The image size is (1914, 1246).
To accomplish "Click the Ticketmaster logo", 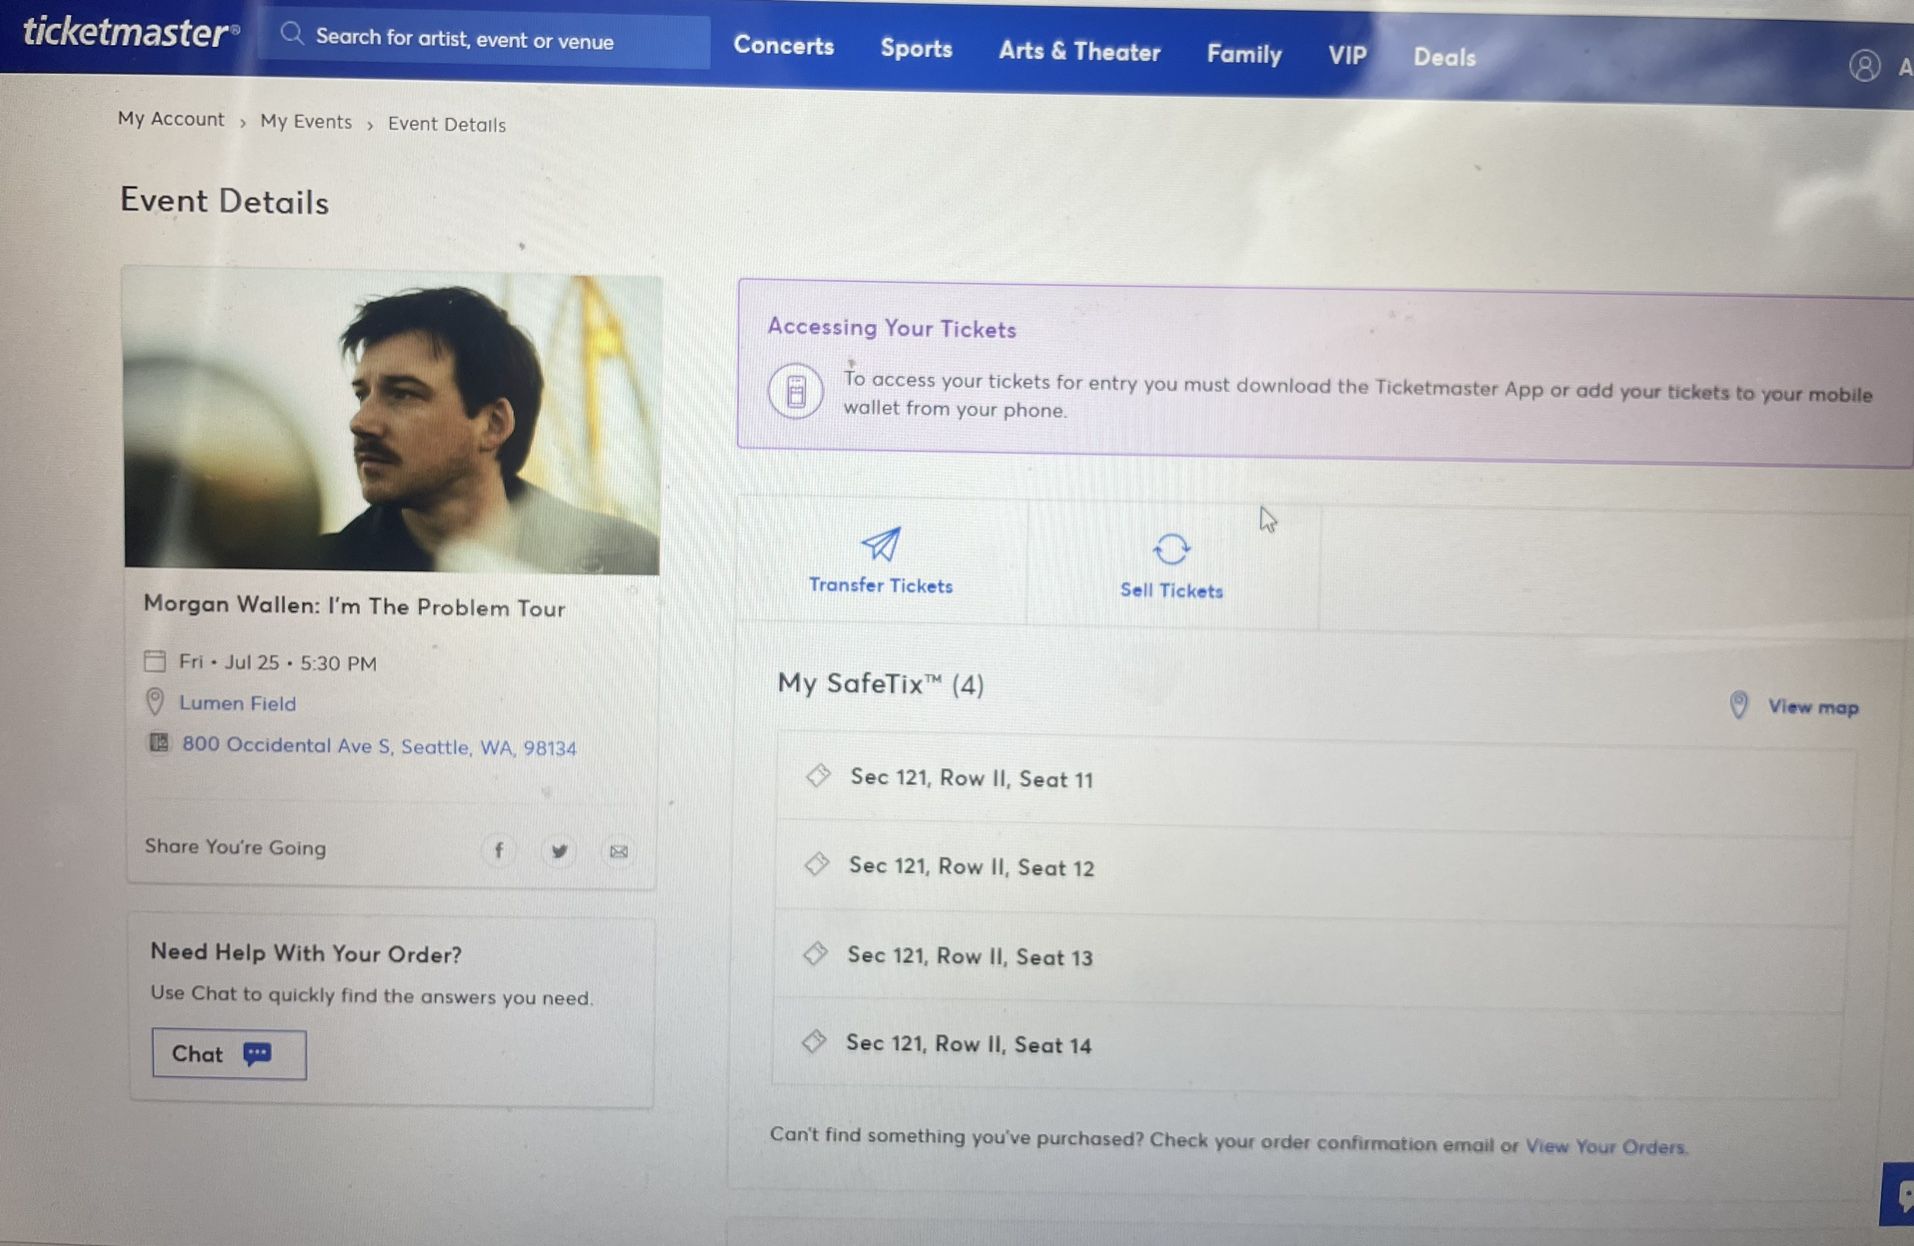I will 131,32.
